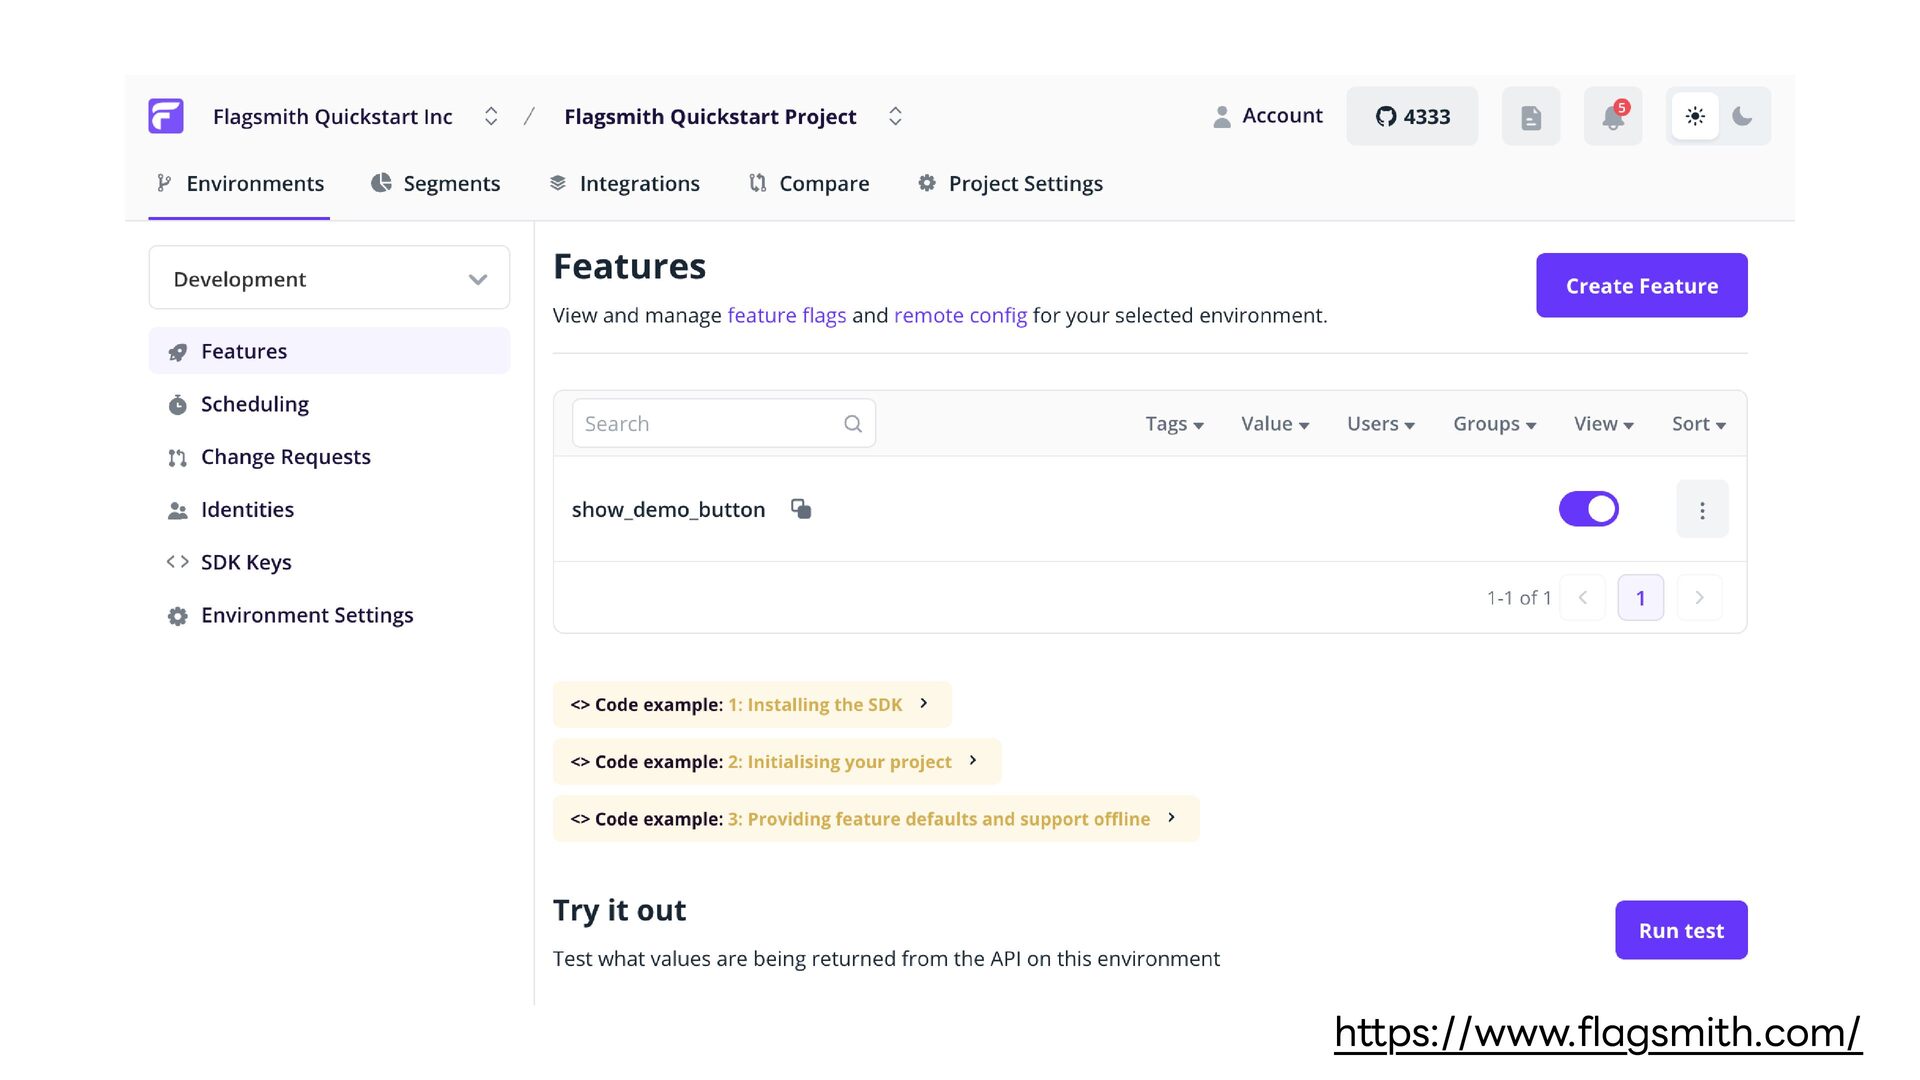Open the show_demo_button feature row
Screen dimensions: 1920x1080
click(1150, 509)
